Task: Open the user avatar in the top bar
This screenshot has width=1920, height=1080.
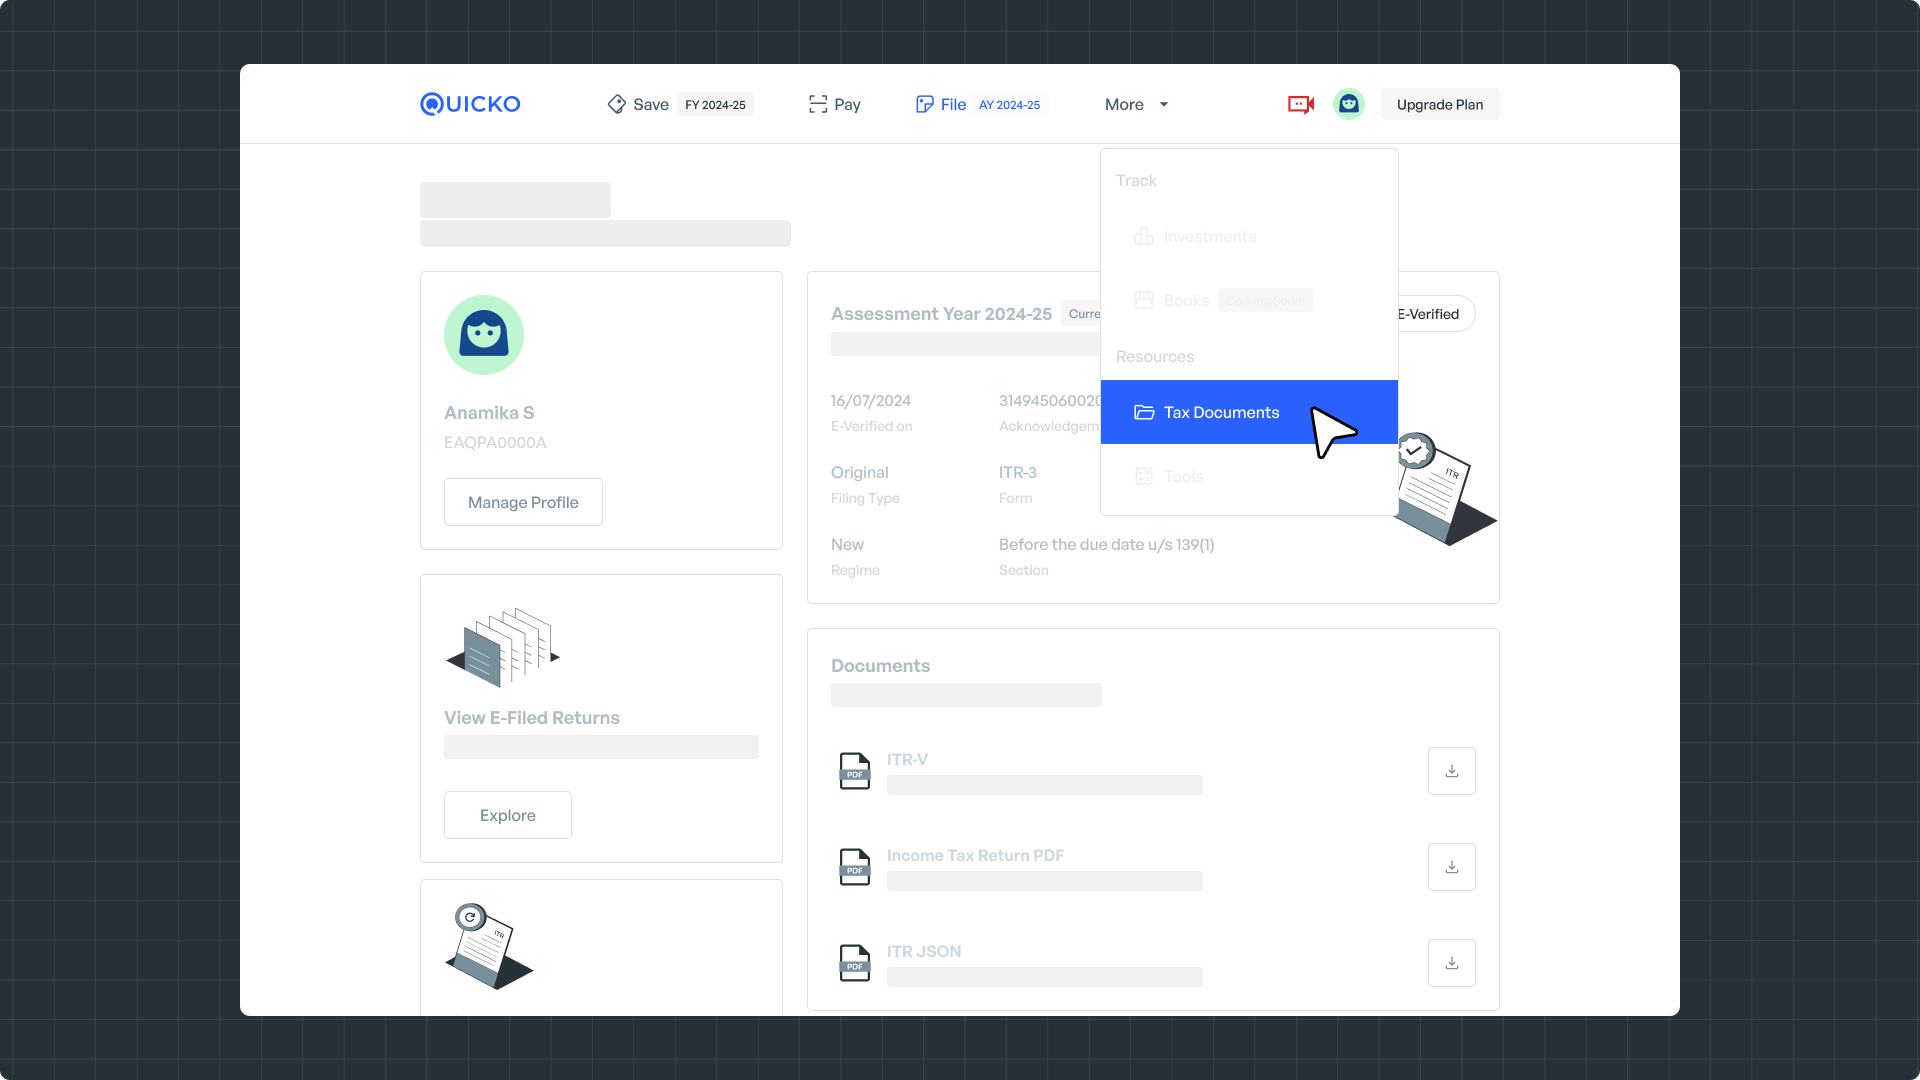Action: click(1349, 104)
